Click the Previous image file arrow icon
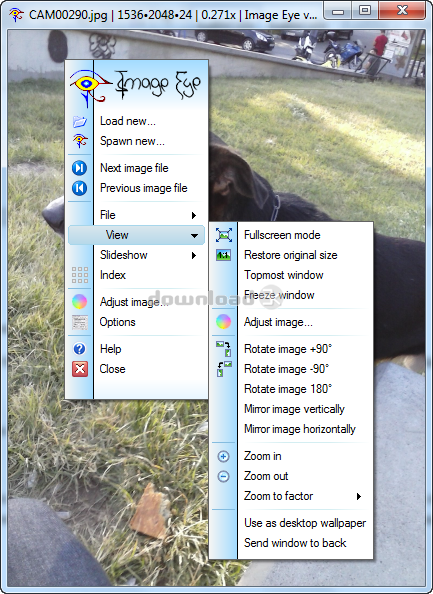The height and width of the screenshot is (594, 433). pyautogui.click(x=80, y=188)
